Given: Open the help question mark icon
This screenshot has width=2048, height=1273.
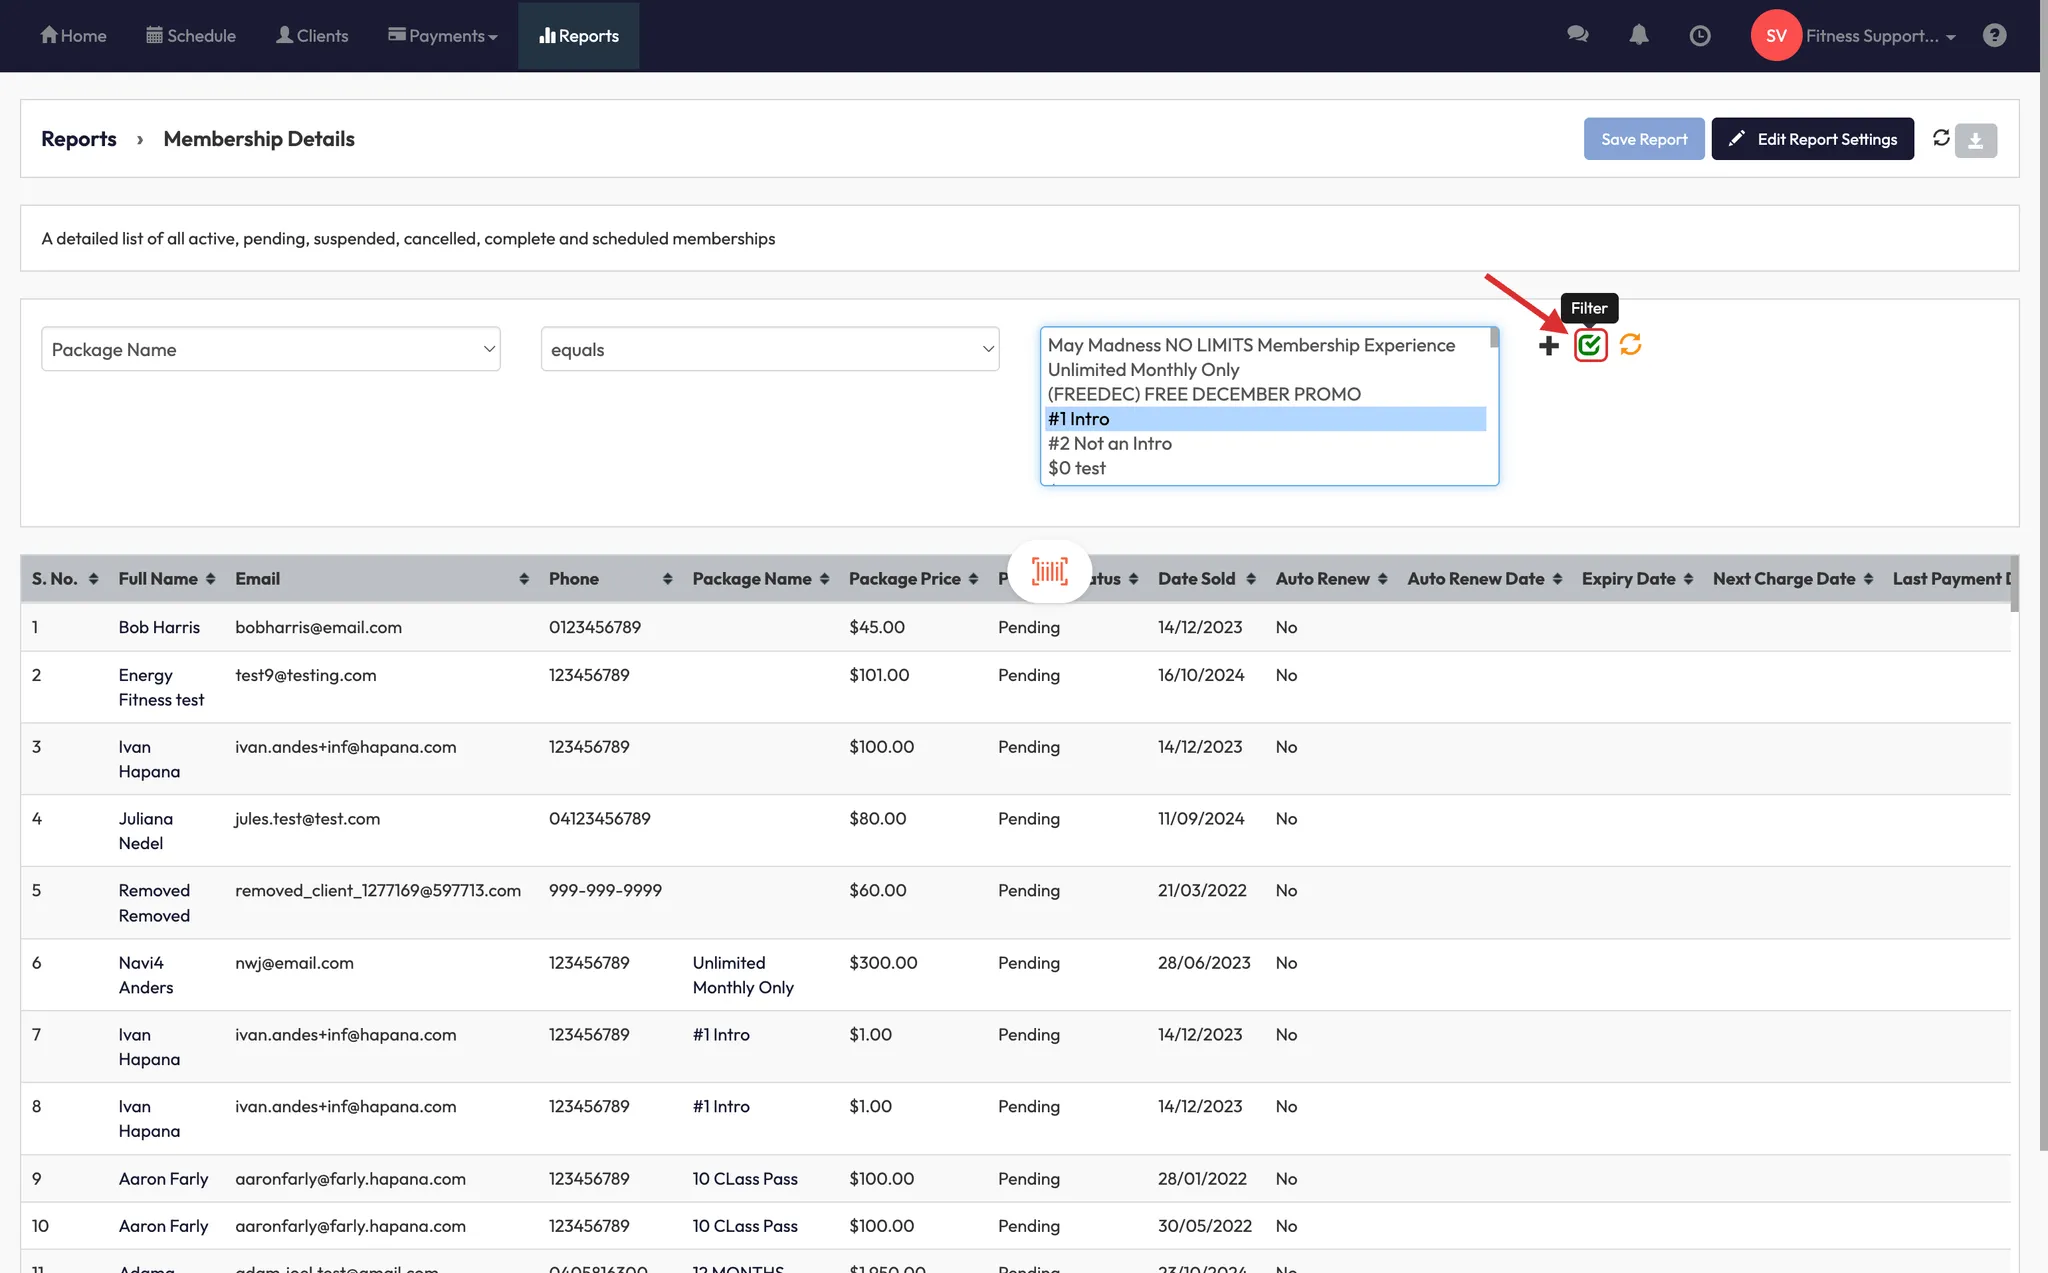Looking at the screenshot, I should coord(1994,35).
